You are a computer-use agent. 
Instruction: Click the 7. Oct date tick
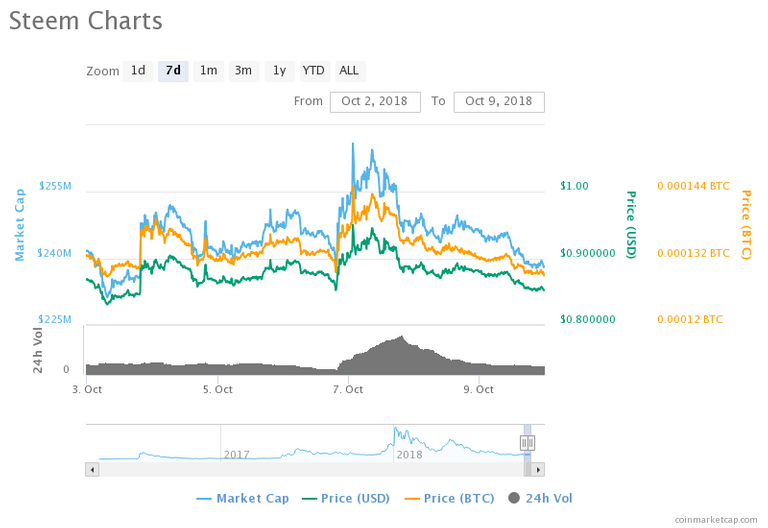[x=348, y=389]
